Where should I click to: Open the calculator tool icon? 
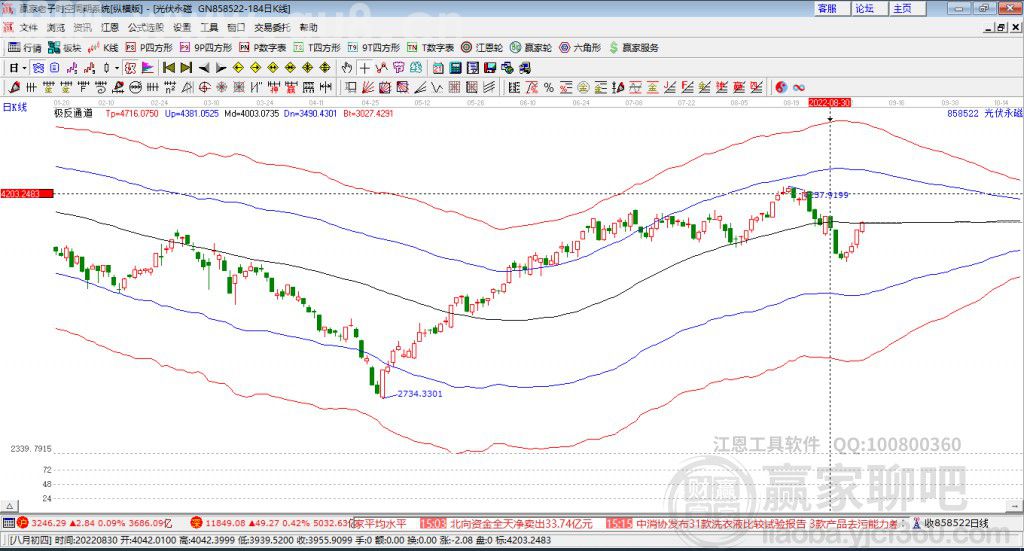click(x=455, y=68)
